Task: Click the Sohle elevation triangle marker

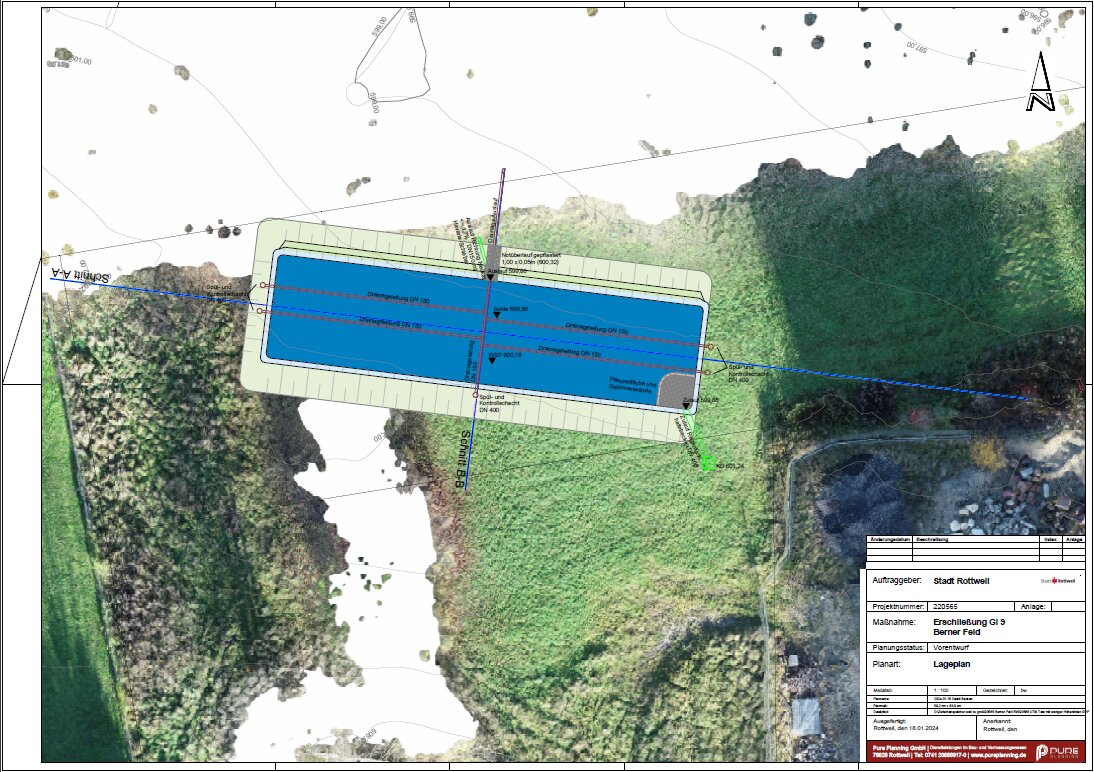Action: (497, 316)
